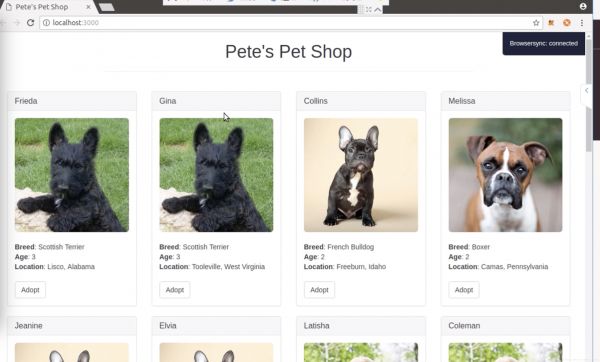Select the Pete's Pet Shop tab
600x362 pixels.
(x=42, y=7)
